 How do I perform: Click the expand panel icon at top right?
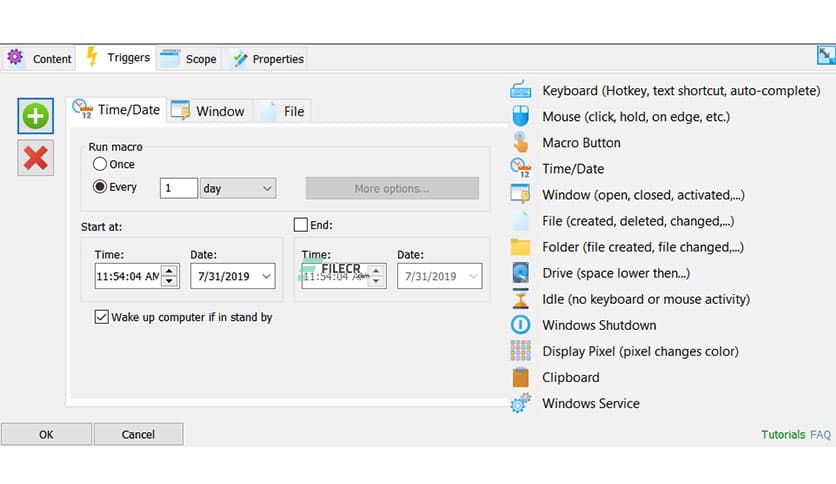[x=826, y=55]
